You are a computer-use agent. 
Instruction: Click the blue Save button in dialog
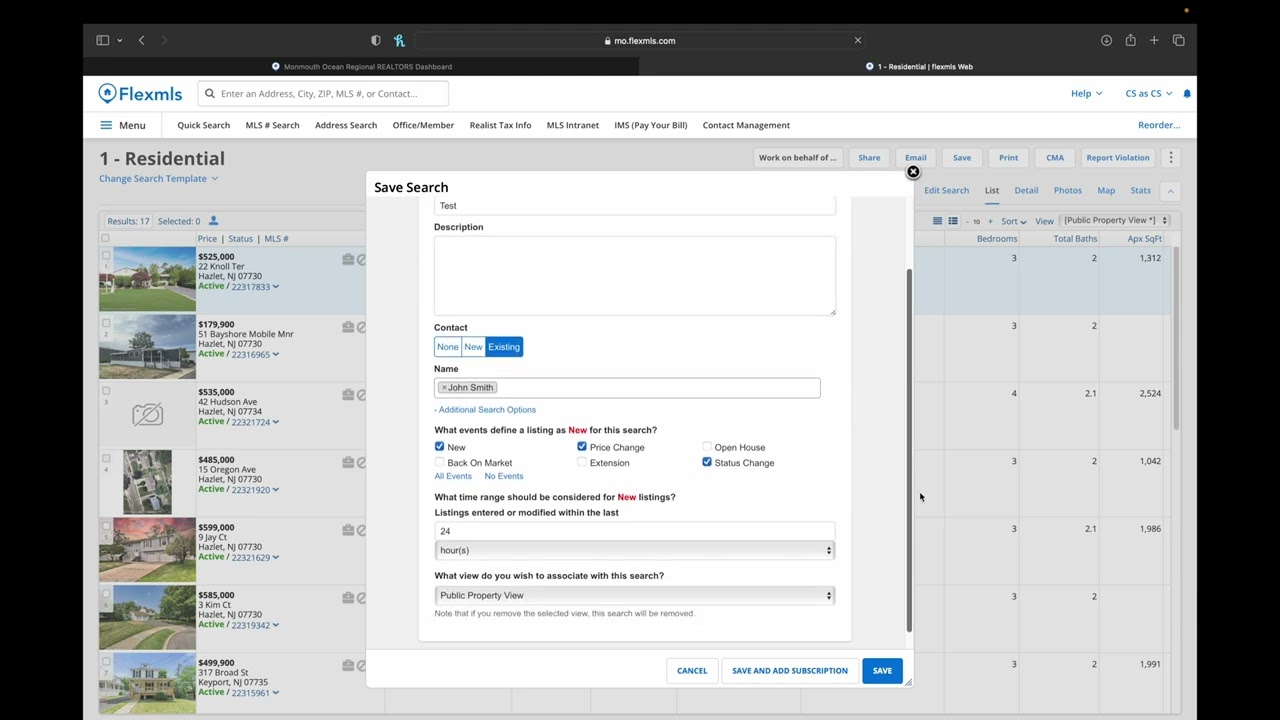pos(882,671)
